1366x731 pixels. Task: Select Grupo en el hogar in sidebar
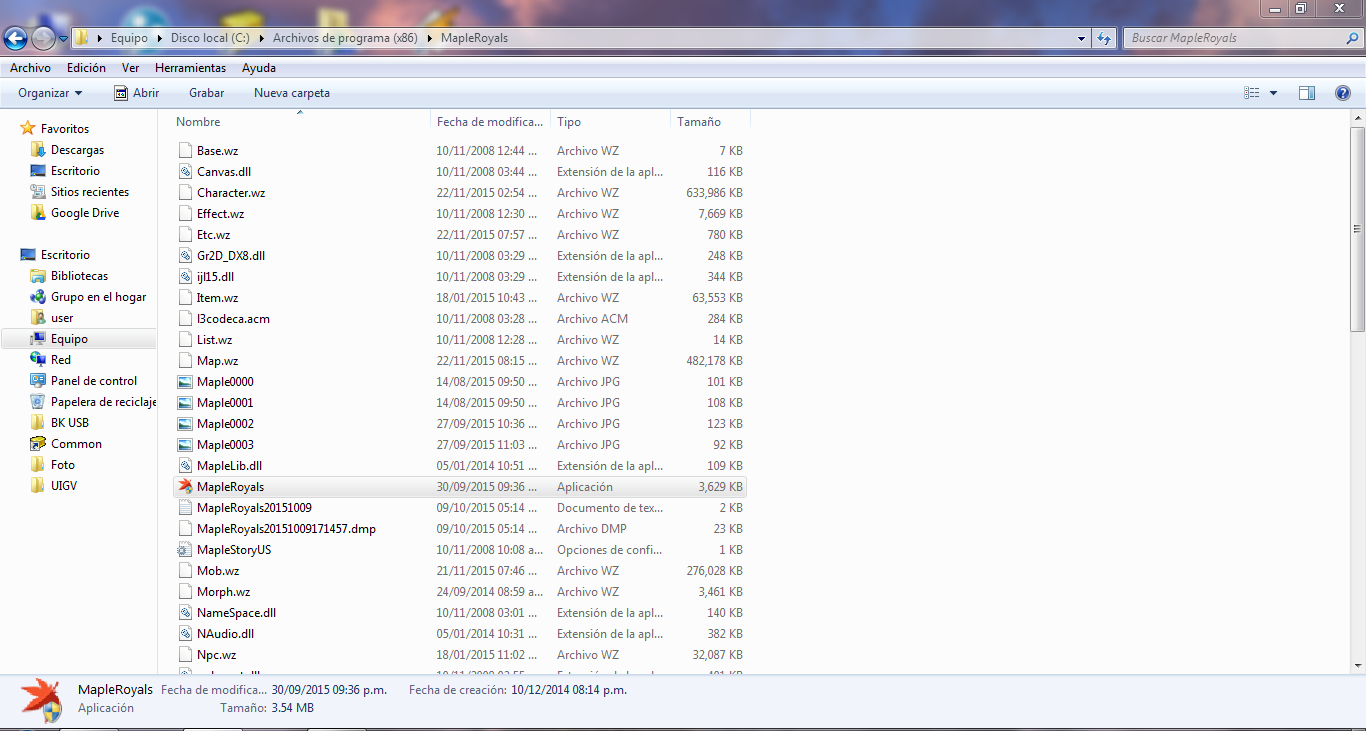click(98, 297)
